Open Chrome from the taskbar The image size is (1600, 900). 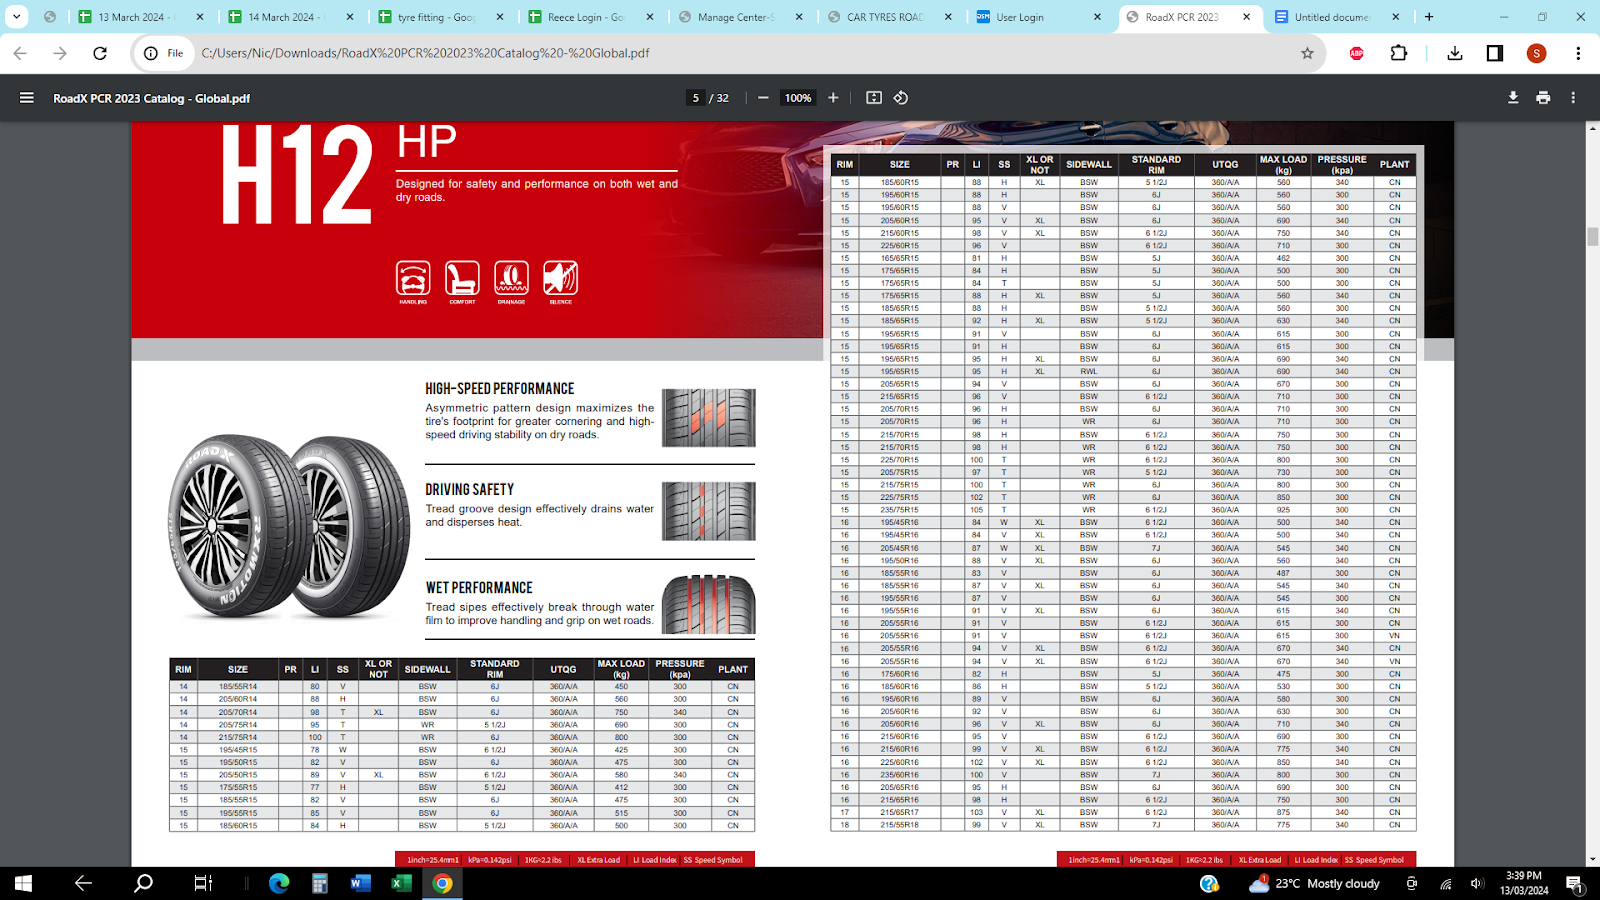[x=443, y=883]
